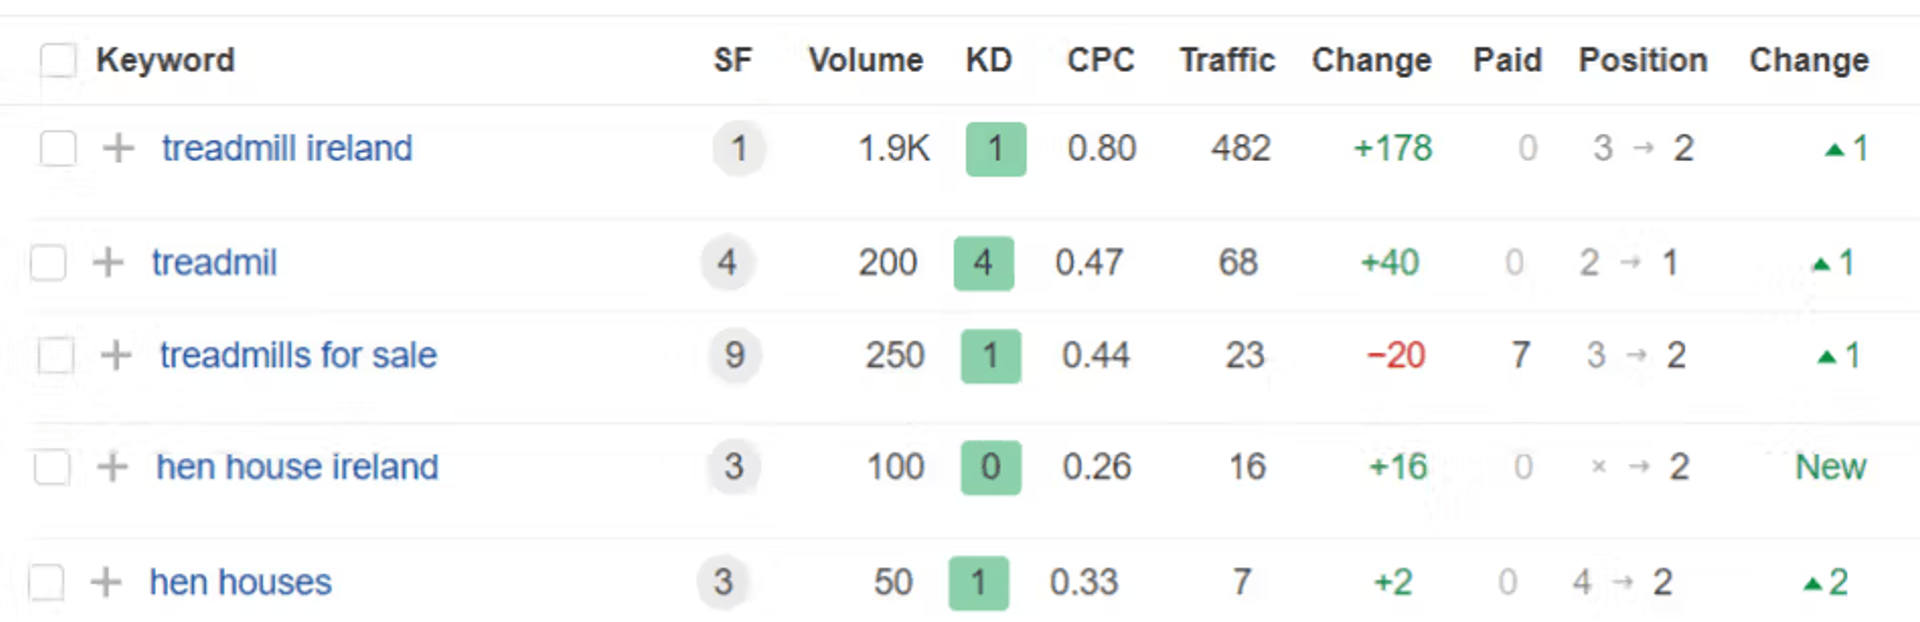1920x622 pixels.
Task: Click the New position change for hen house ireland
Action: 1830,467
